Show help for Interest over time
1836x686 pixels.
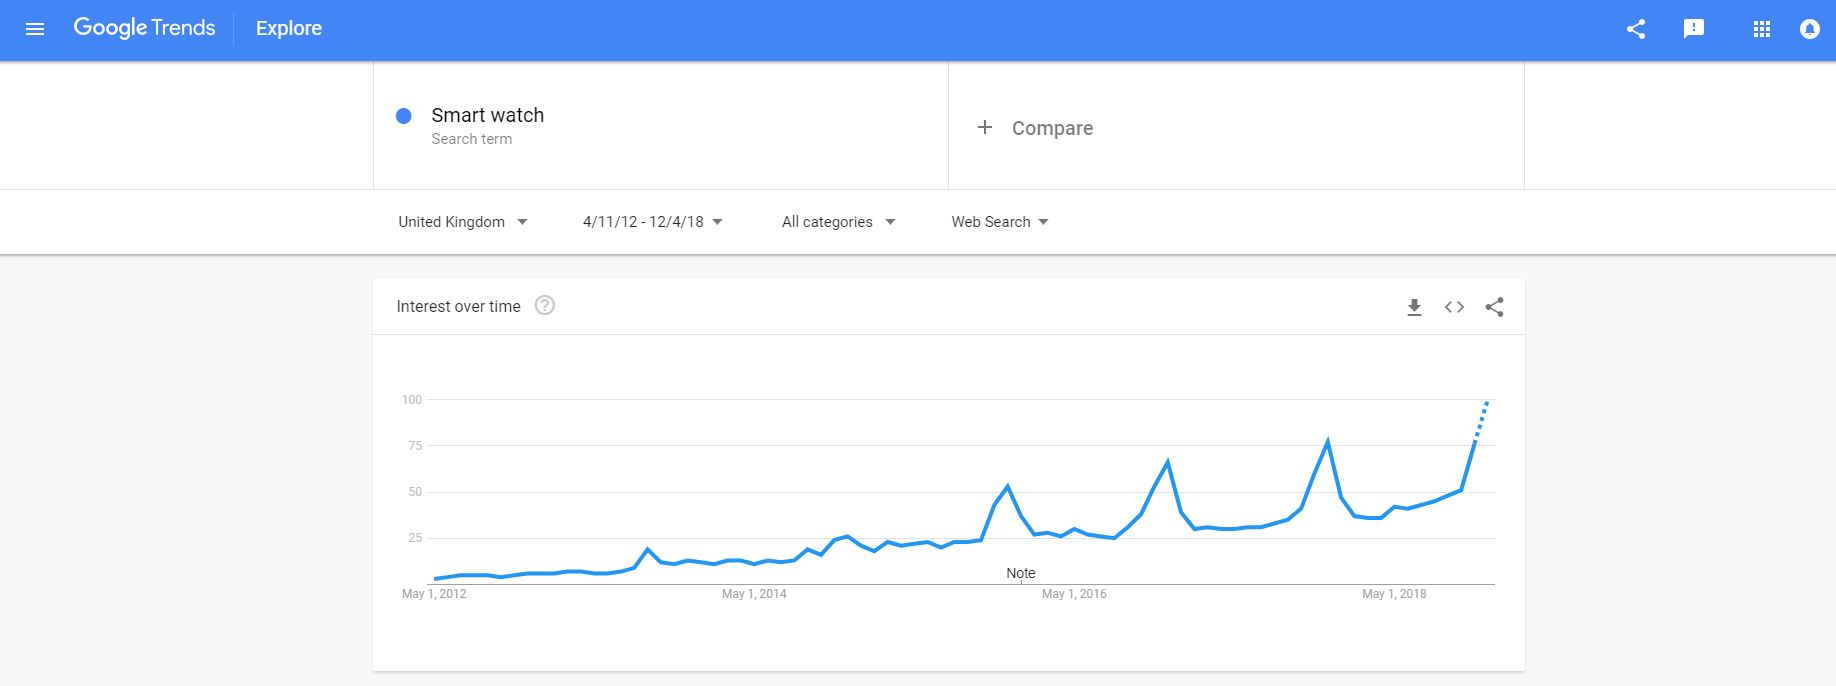pyautogui.click(x=545, y=306)
